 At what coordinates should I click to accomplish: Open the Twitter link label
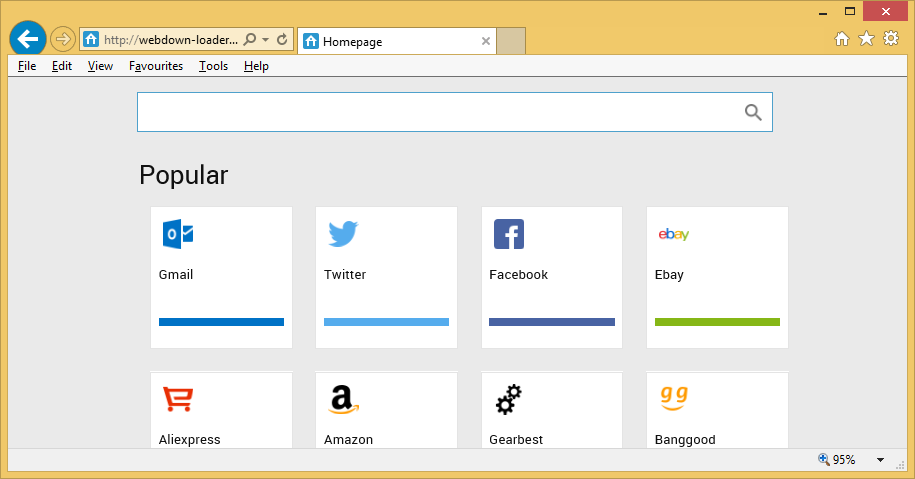[345, 275]
